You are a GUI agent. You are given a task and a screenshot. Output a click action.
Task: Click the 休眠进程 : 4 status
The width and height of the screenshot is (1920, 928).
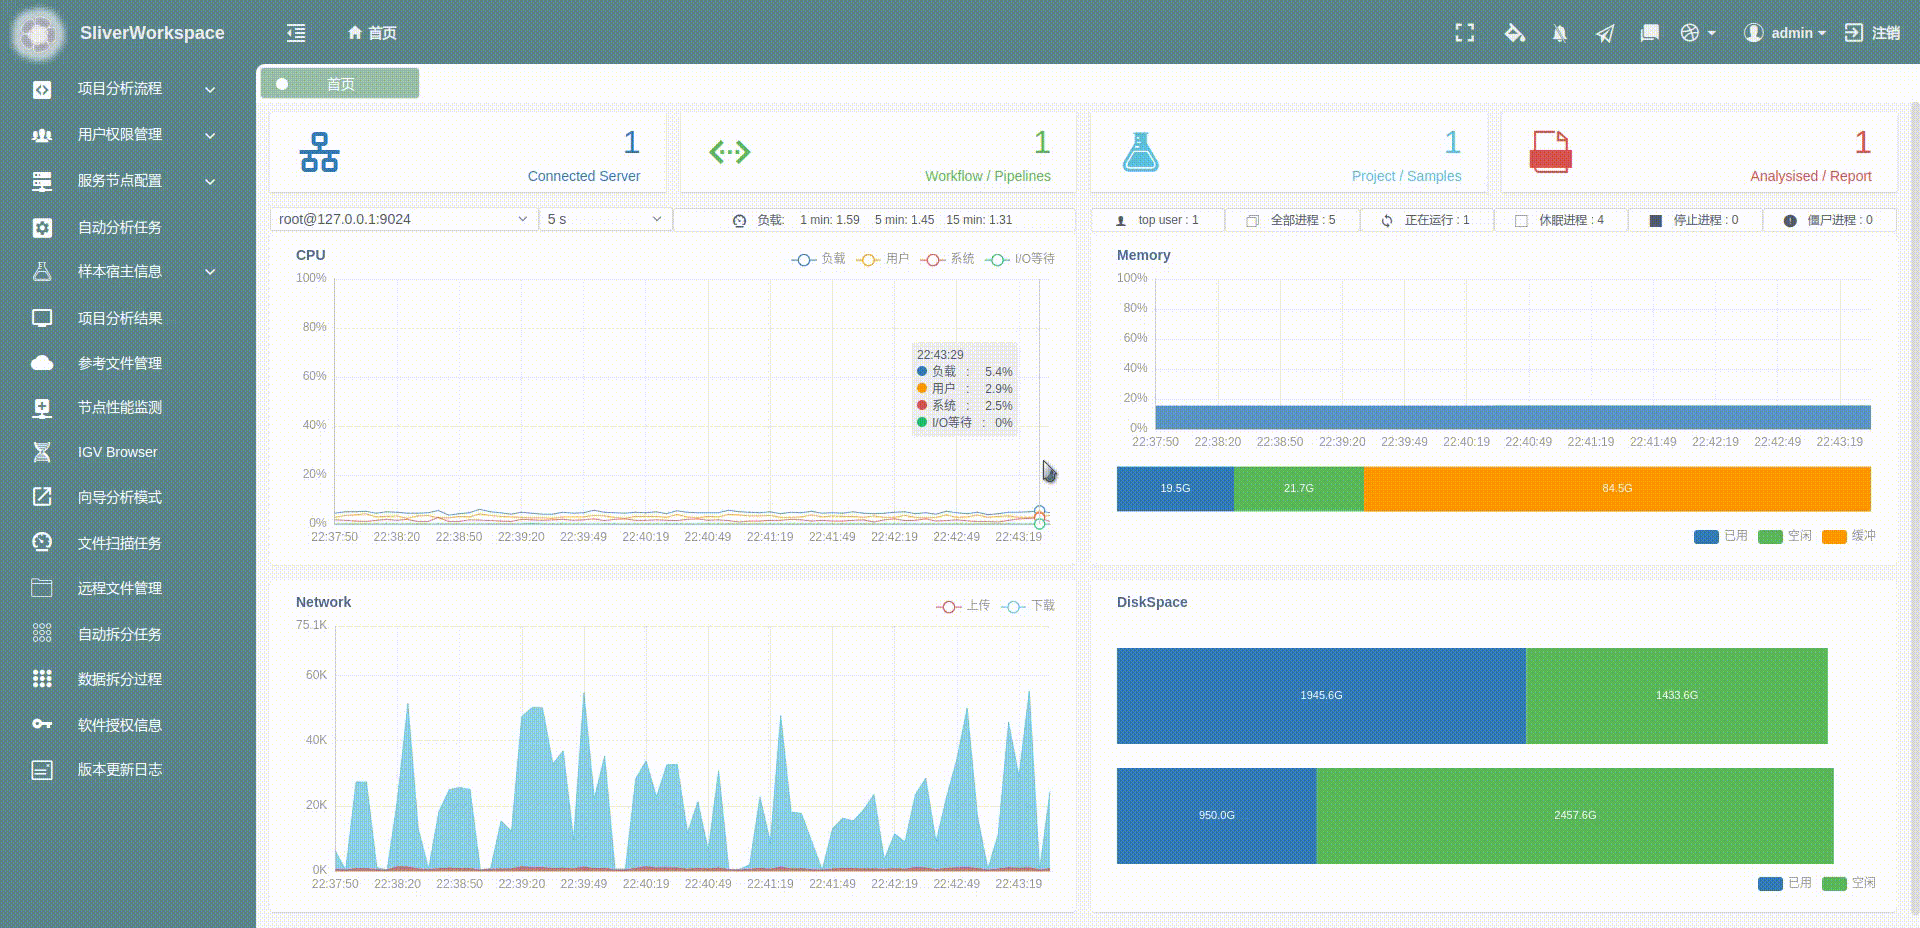1561,220
